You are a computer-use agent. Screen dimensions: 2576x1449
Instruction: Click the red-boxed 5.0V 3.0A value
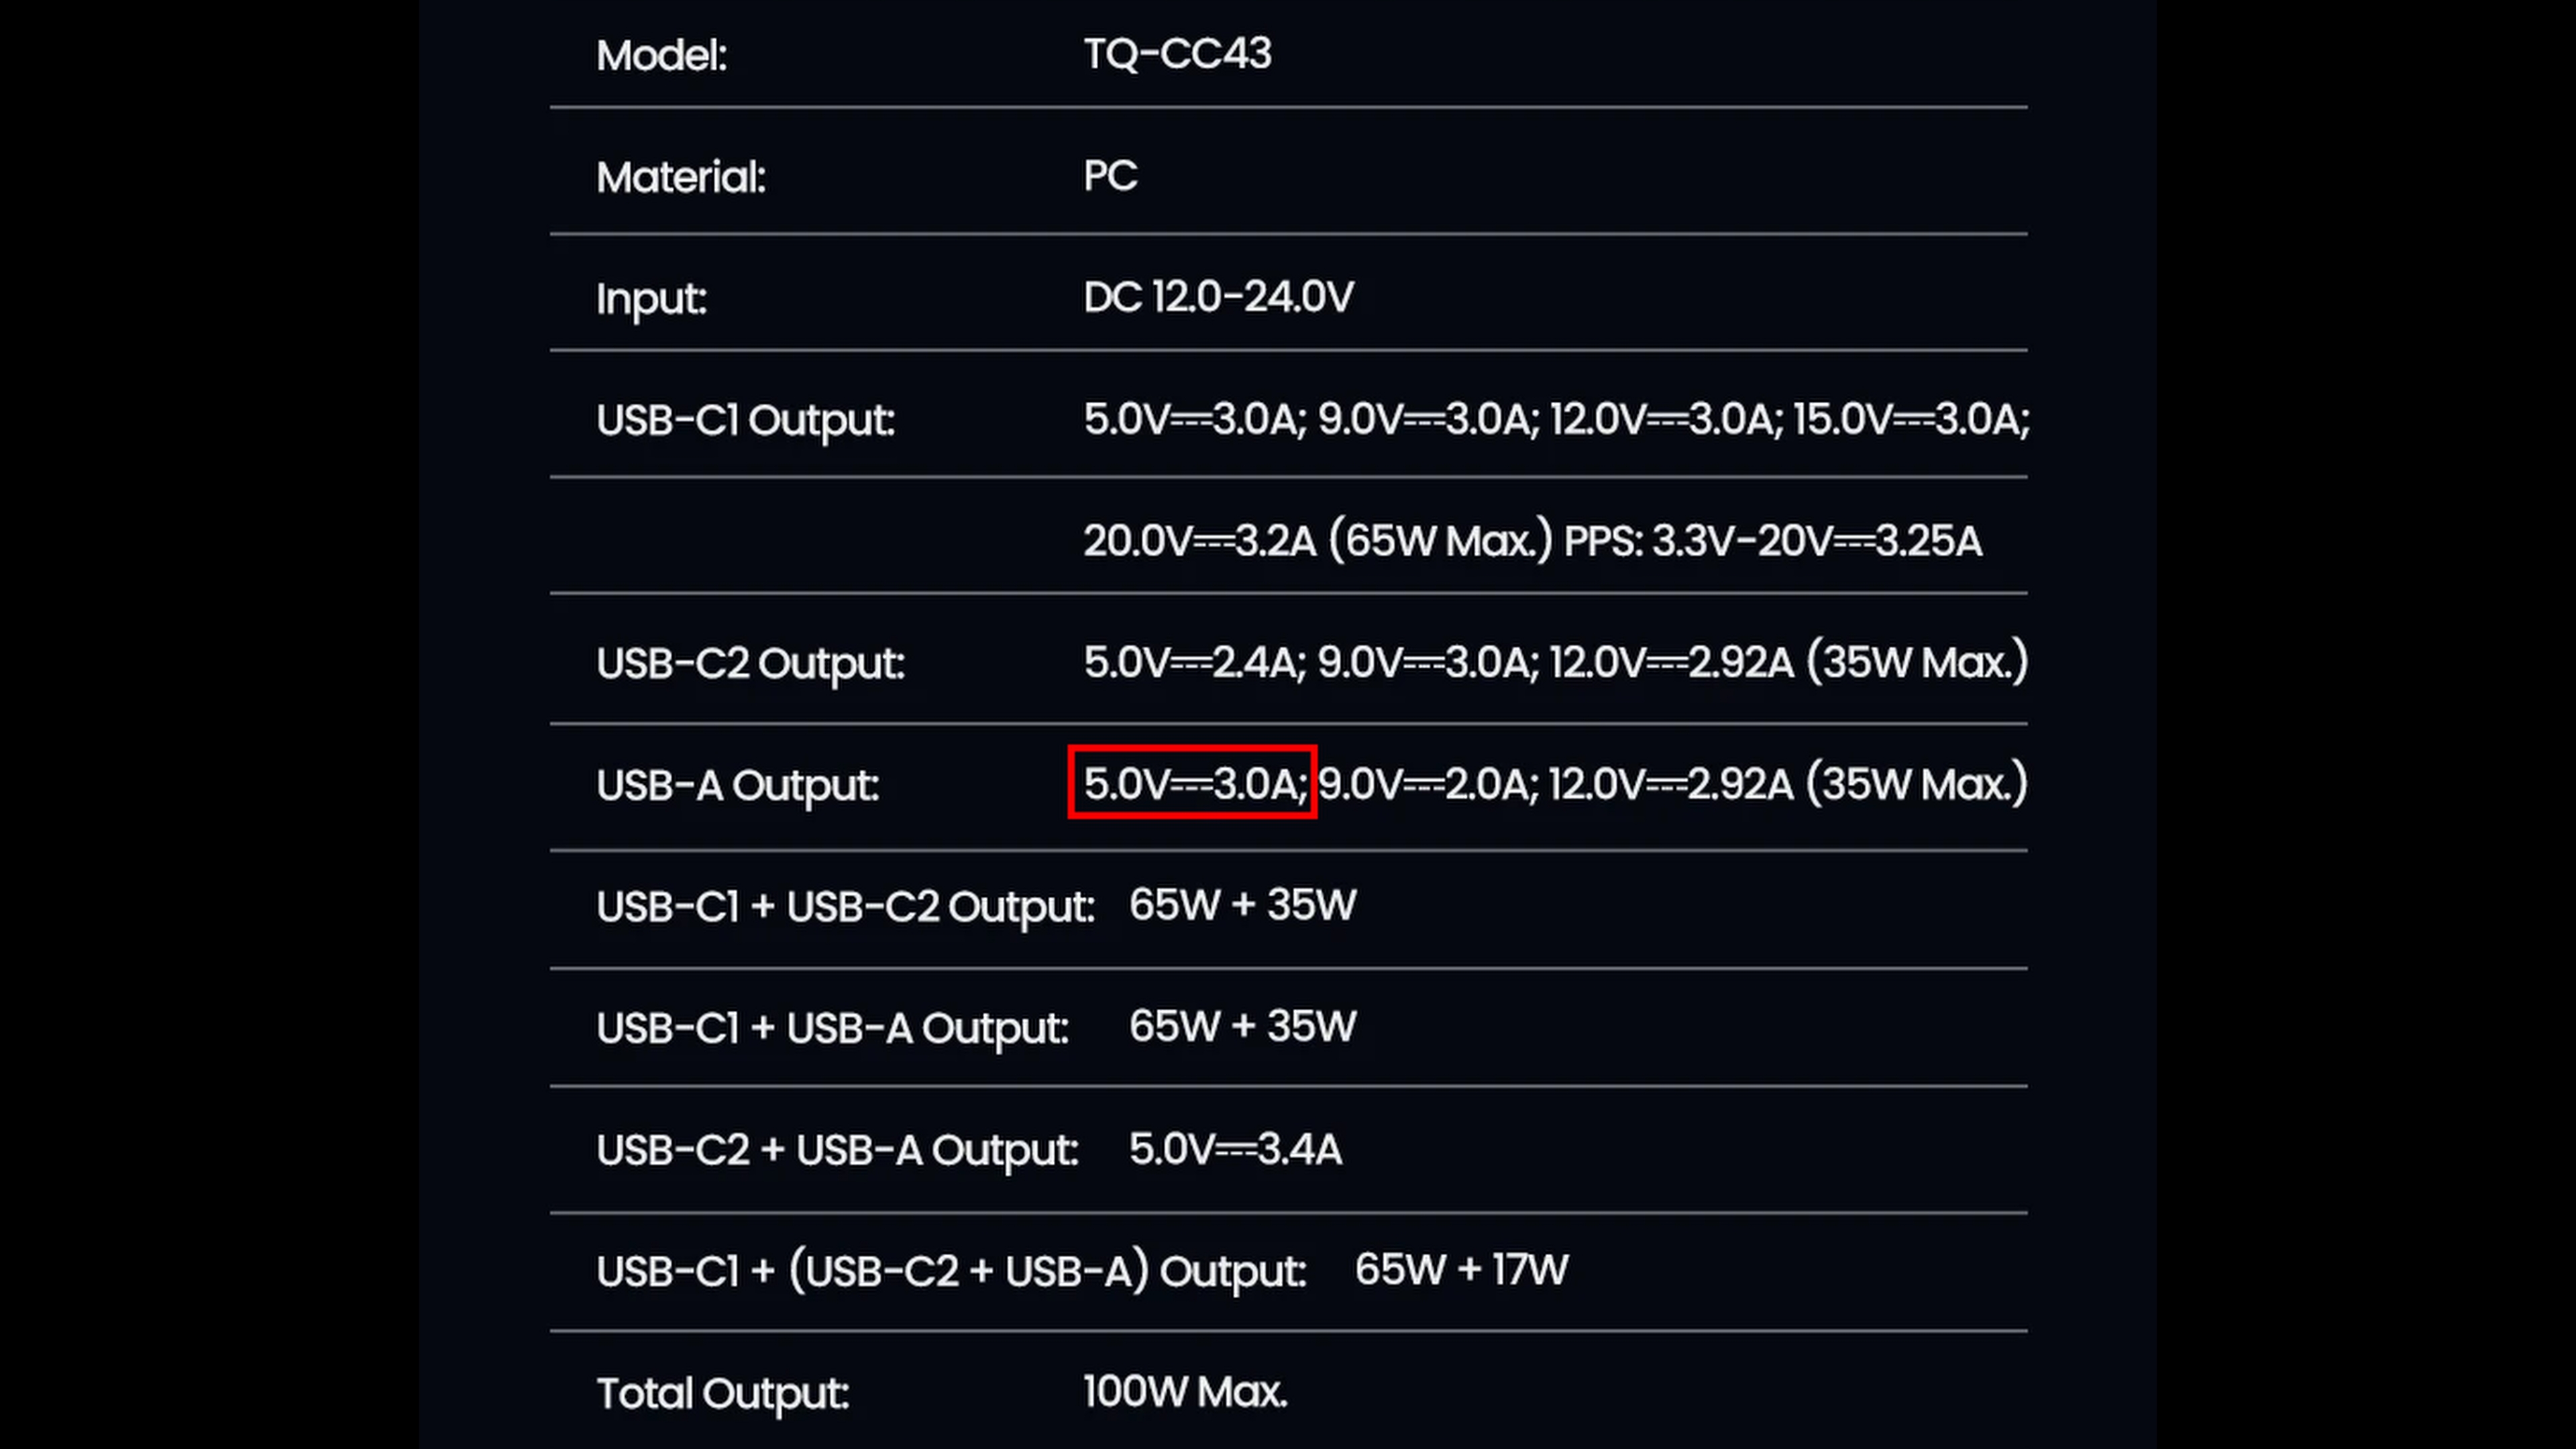pos(1192,783)
